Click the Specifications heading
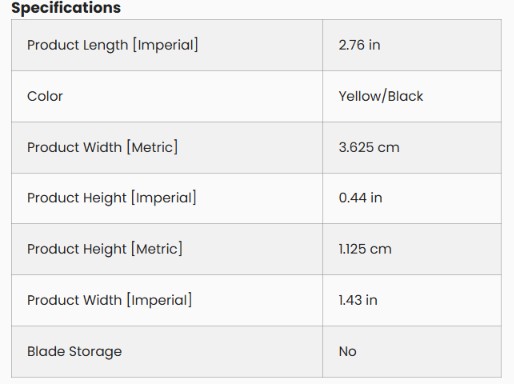The width and height of the screenshot is (514, 384). 66,8
